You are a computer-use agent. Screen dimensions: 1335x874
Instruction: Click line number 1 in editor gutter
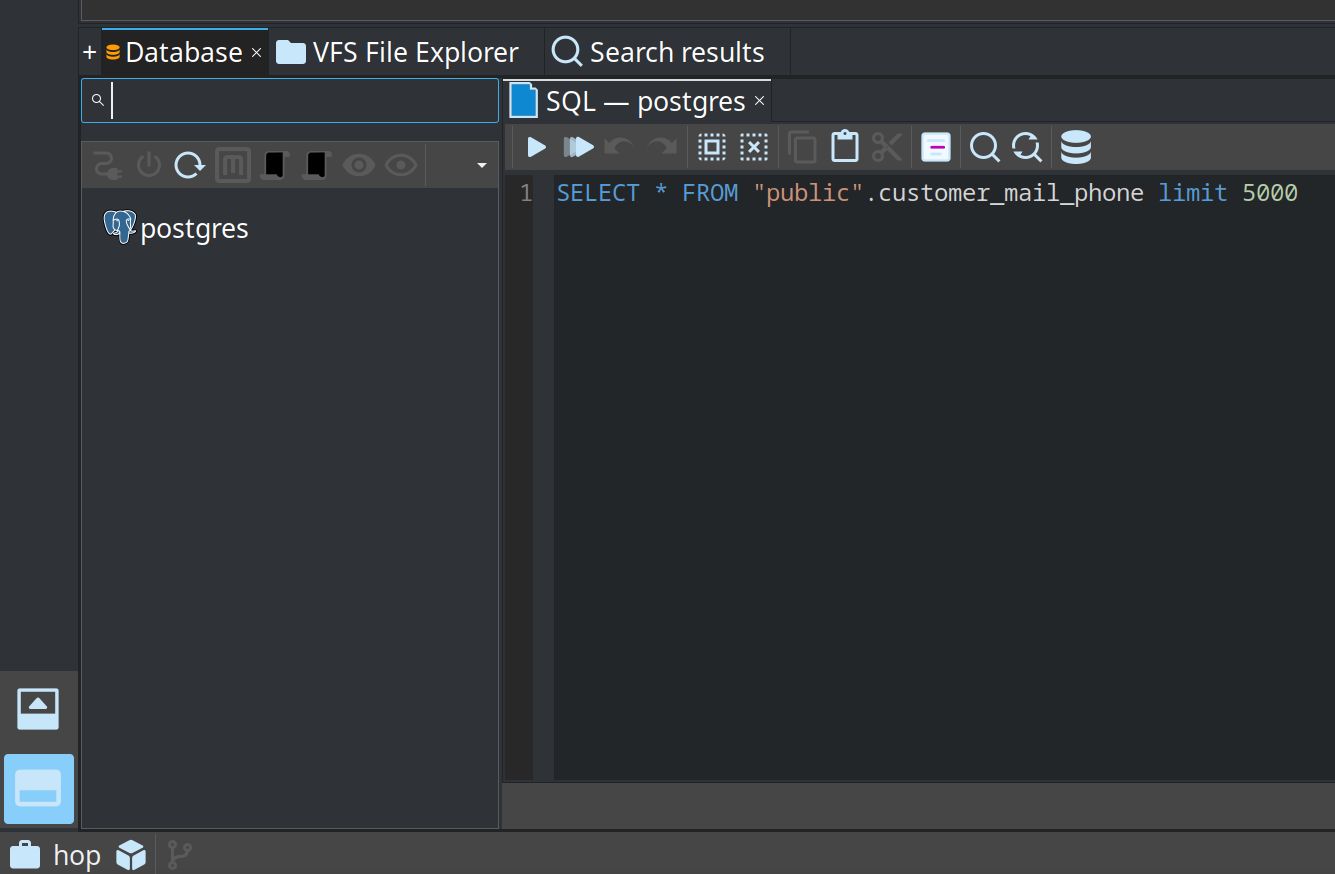(526, 193)
